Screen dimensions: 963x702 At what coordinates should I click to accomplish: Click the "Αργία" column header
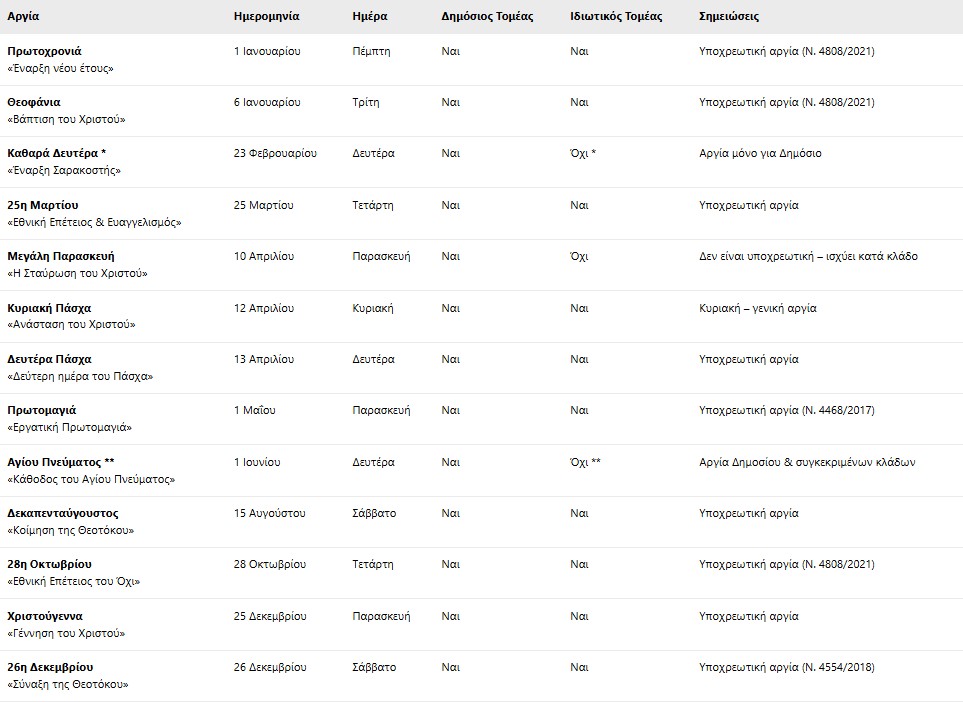pos(23,17)
